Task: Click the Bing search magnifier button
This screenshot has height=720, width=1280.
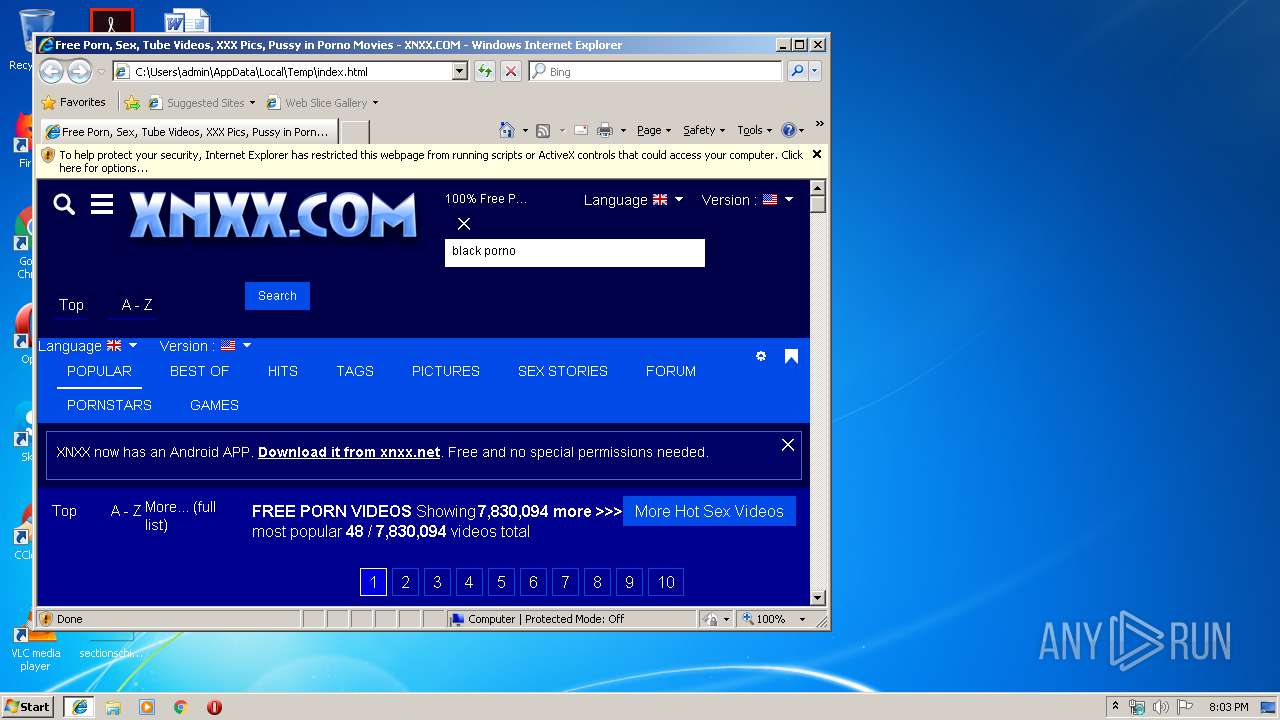Action: coord(797,71)
